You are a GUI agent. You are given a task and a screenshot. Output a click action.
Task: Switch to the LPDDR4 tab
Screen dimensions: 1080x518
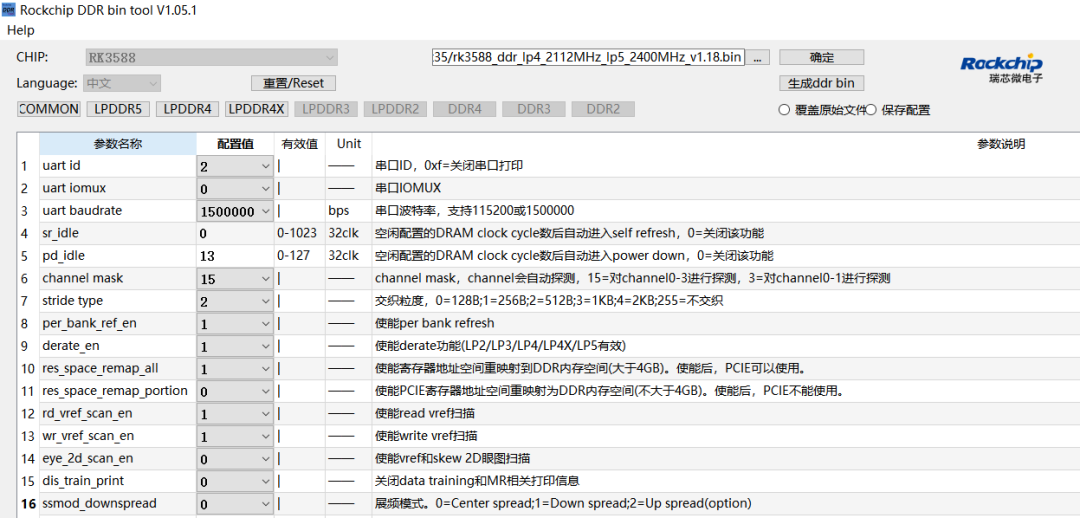click(x=188, y=109)
